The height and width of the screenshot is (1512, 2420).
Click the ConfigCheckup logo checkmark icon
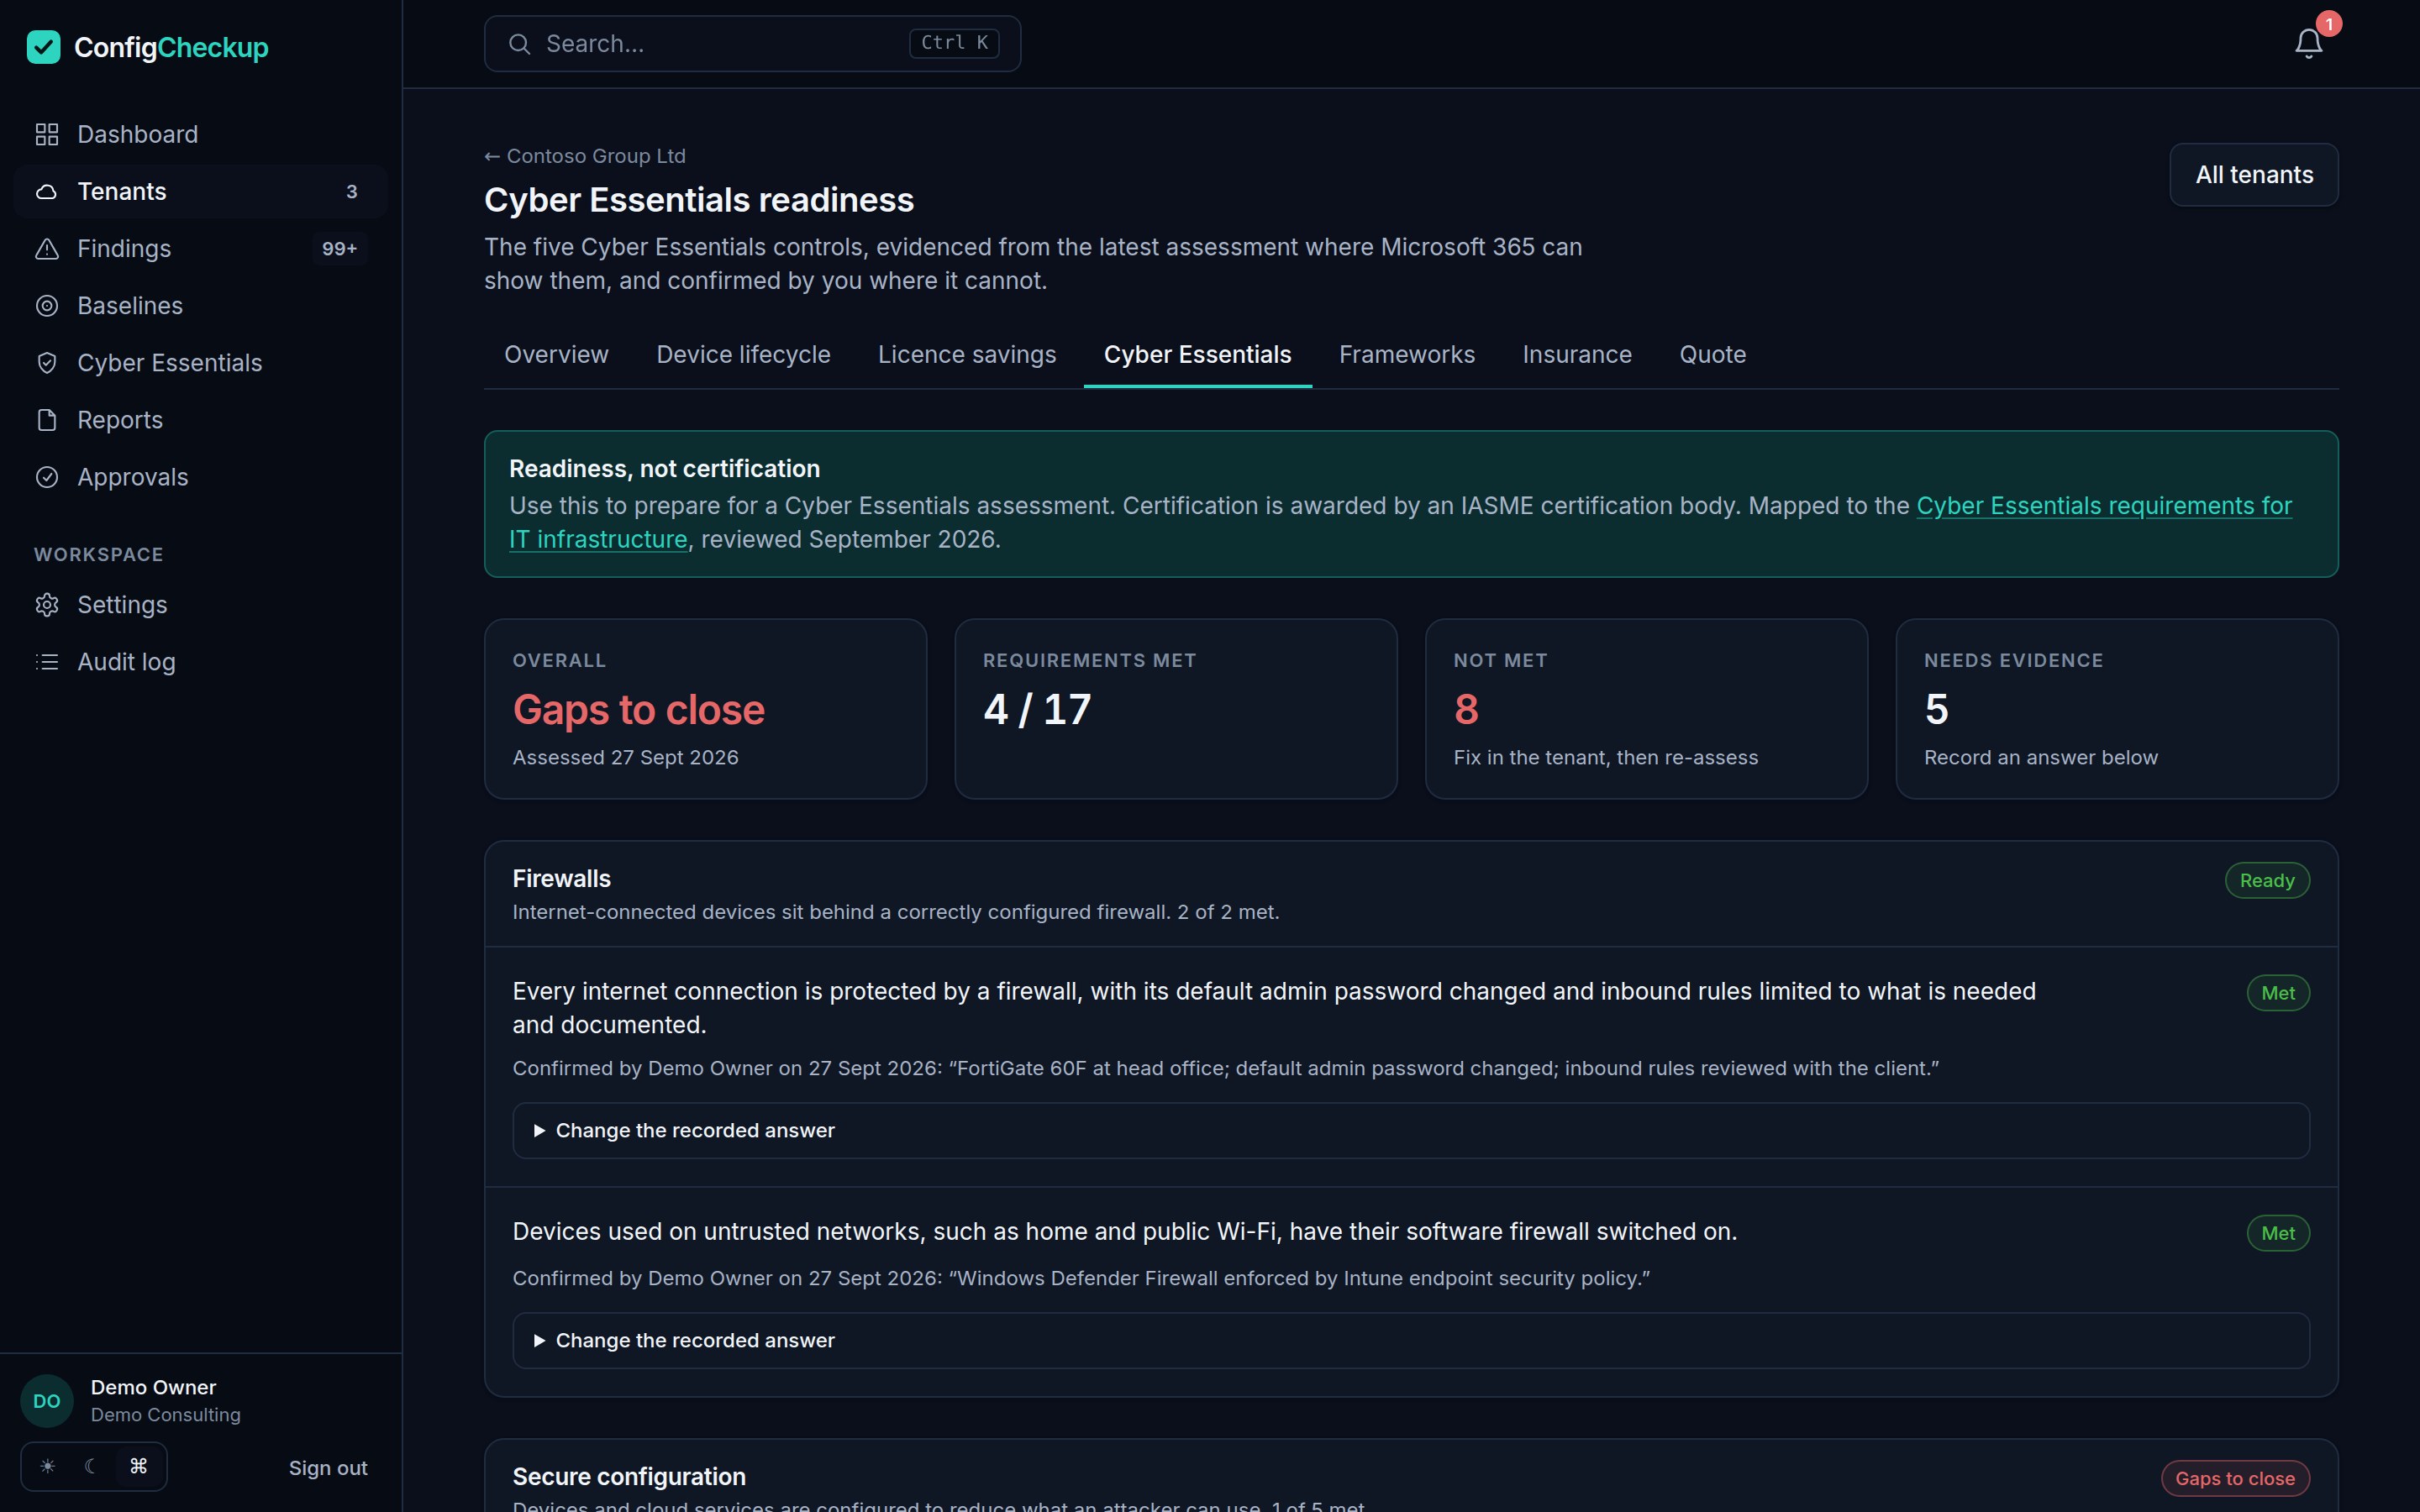(43, 47)
